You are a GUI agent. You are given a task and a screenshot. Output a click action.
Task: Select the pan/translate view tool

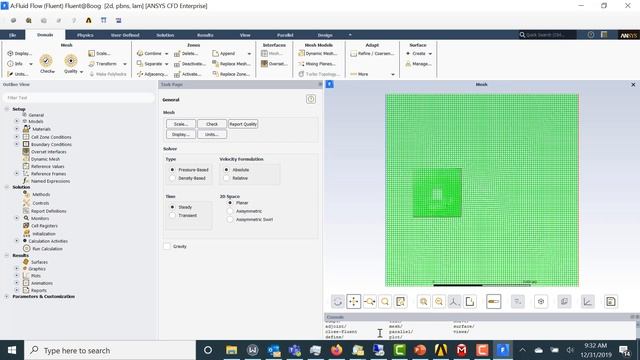click(x=353, y=302)
